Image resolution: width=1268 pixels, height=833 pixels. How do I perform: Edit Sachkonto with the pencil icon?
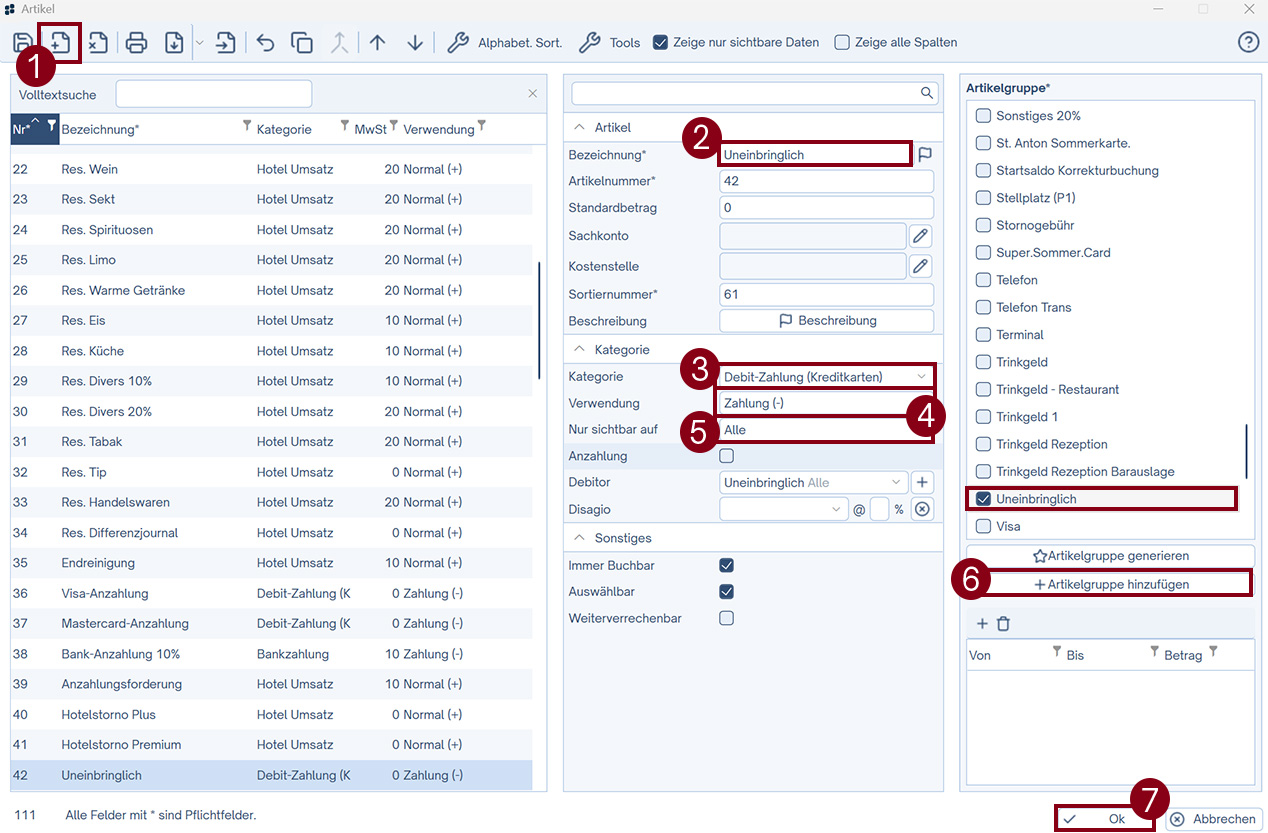[x=920, y=236]
